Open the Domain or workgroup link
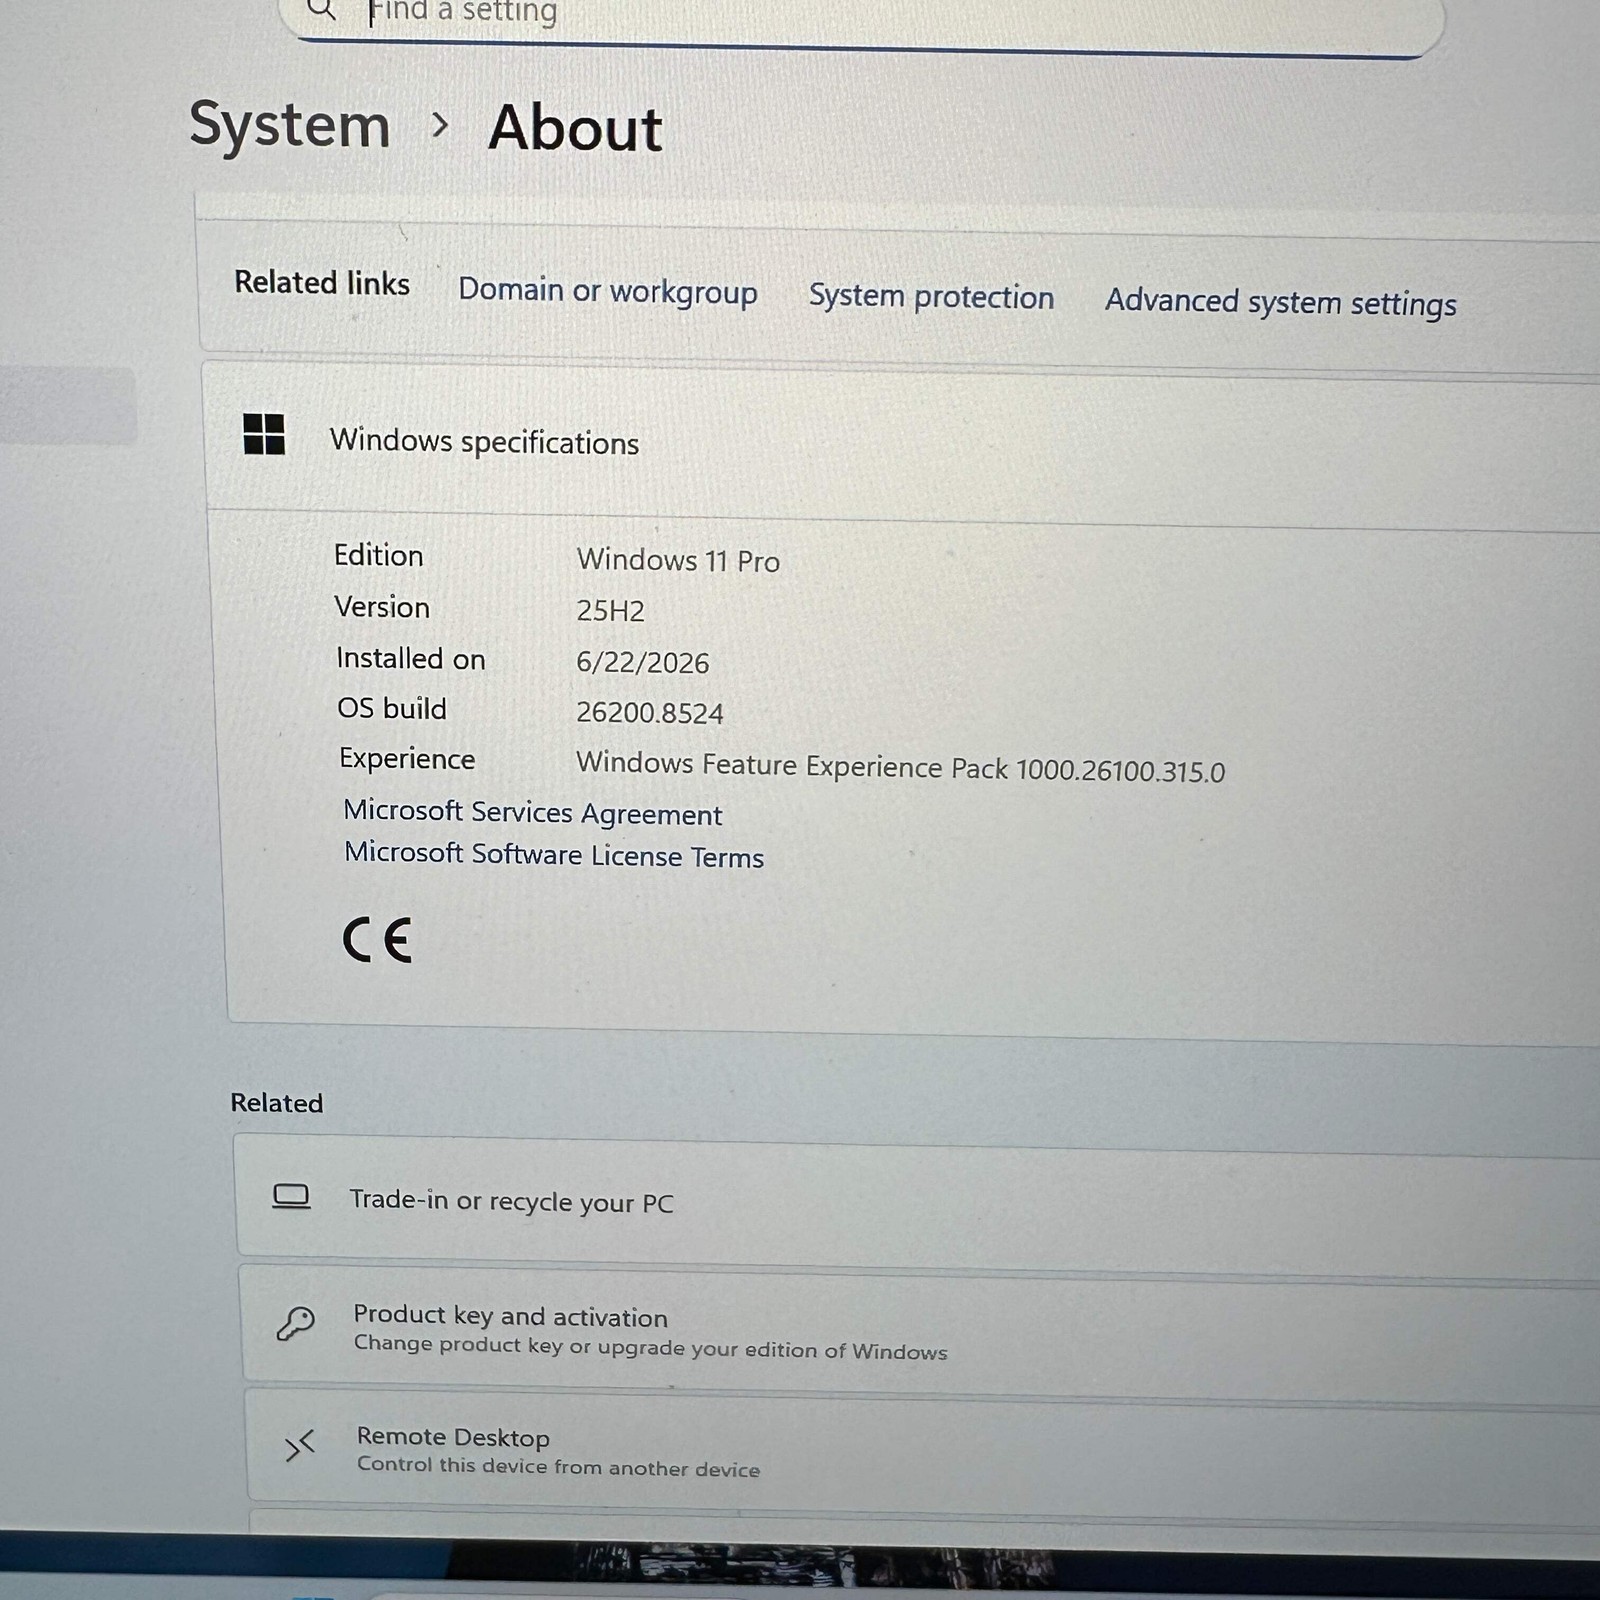Viewport: 1600px width, 1600px height. point(608,291)
